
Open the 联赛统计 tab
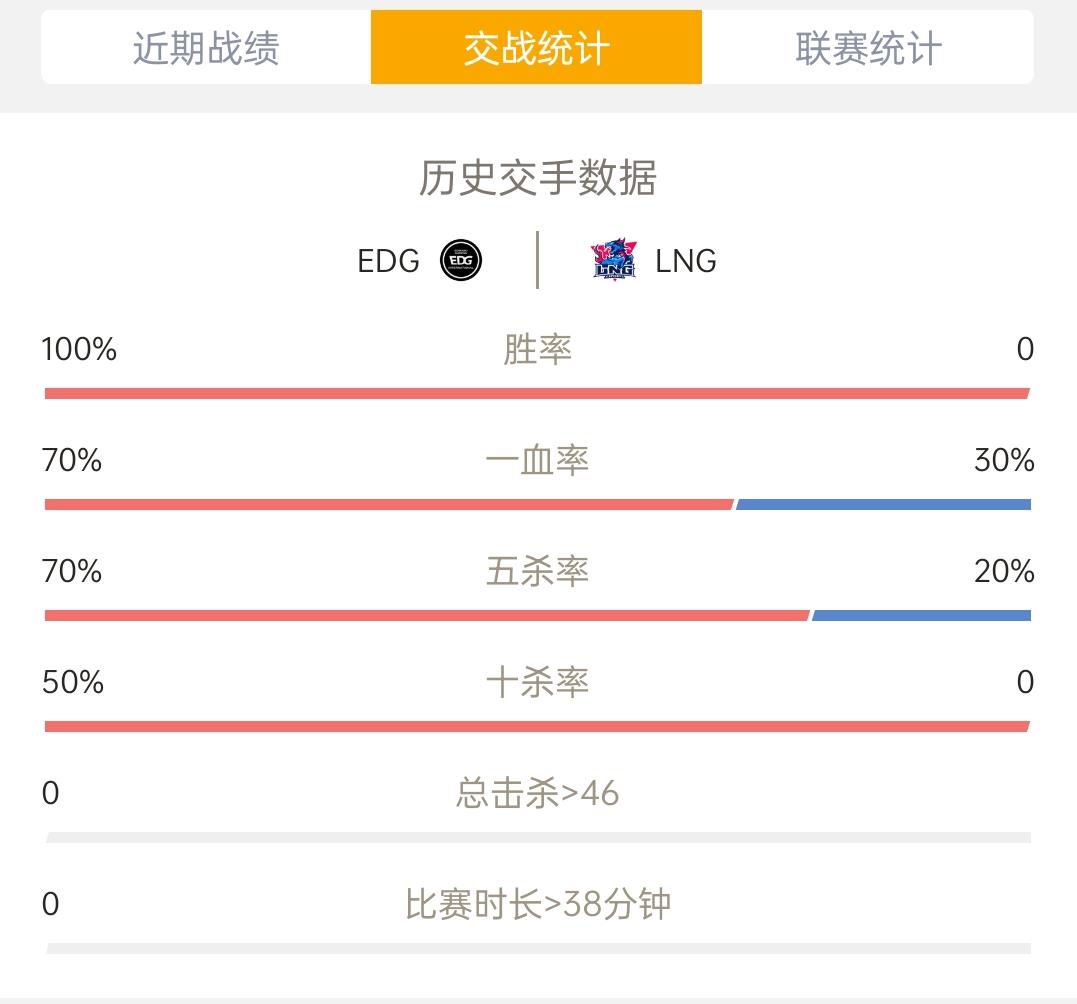click(x=868, y=47)
